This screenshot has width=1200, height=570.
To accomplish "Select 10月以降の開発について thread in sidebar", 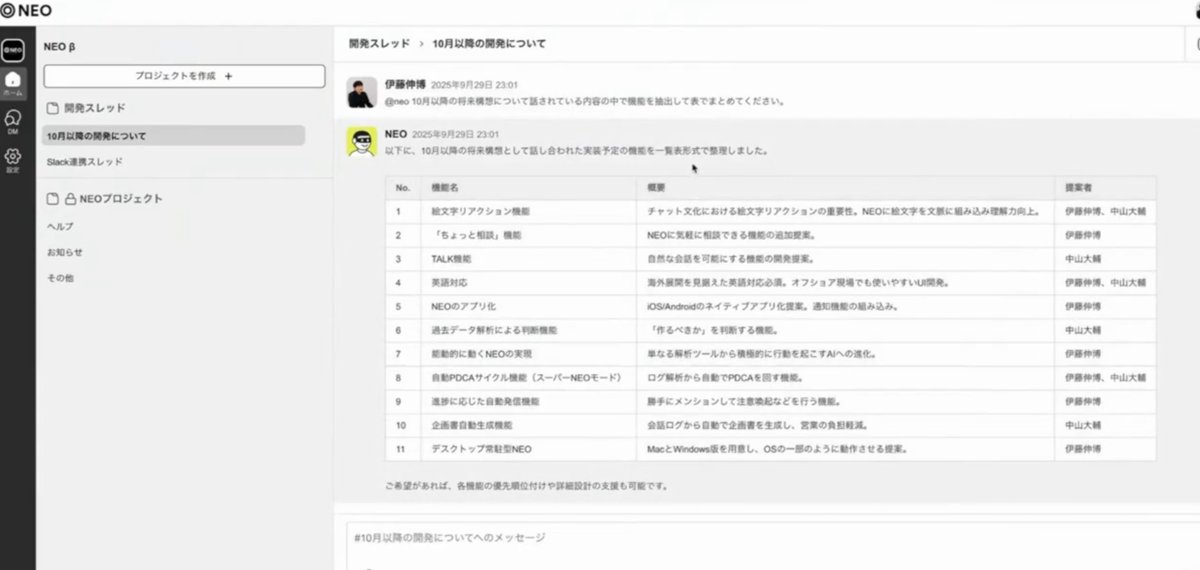I will click(174, 135).
